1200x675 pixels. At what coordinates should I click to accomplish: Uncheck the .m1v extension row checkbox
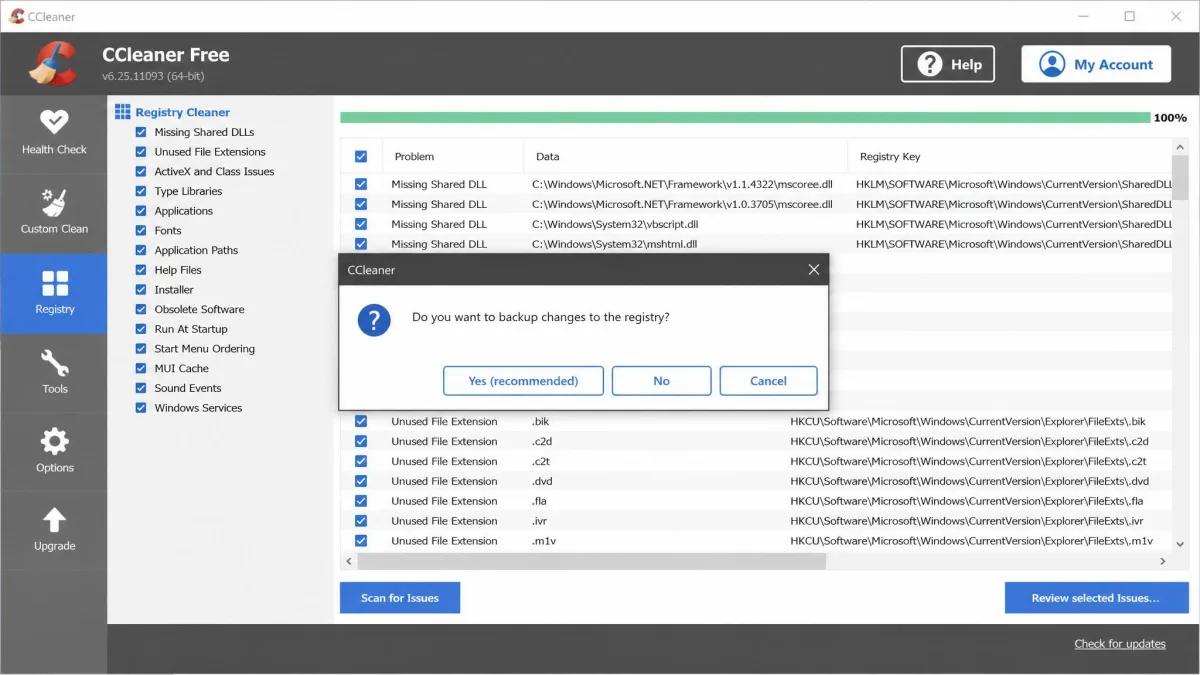tap(361, 541)
